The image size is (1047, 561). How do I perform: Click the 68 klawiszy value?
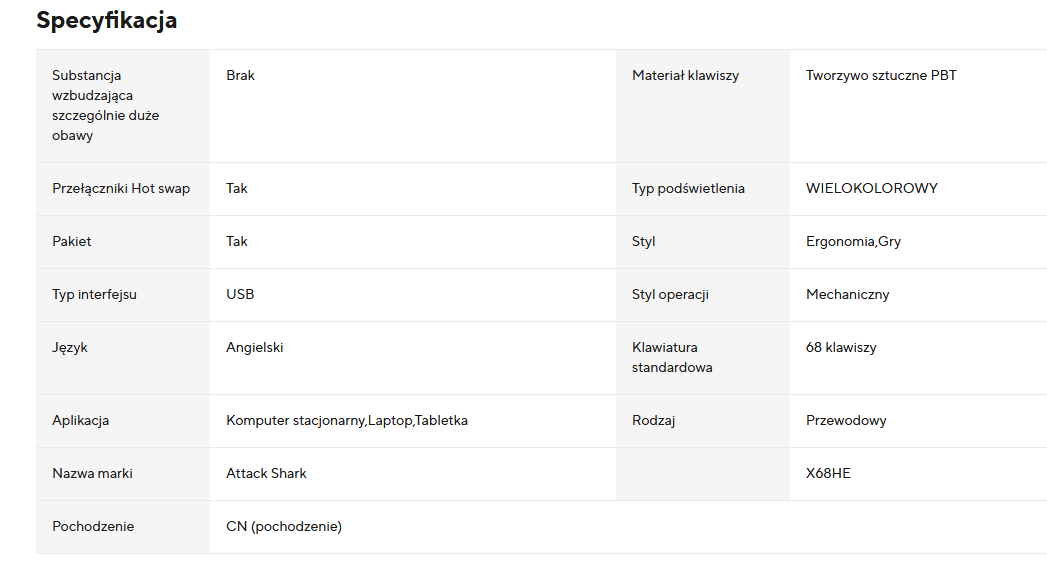[x=840, y=347]
